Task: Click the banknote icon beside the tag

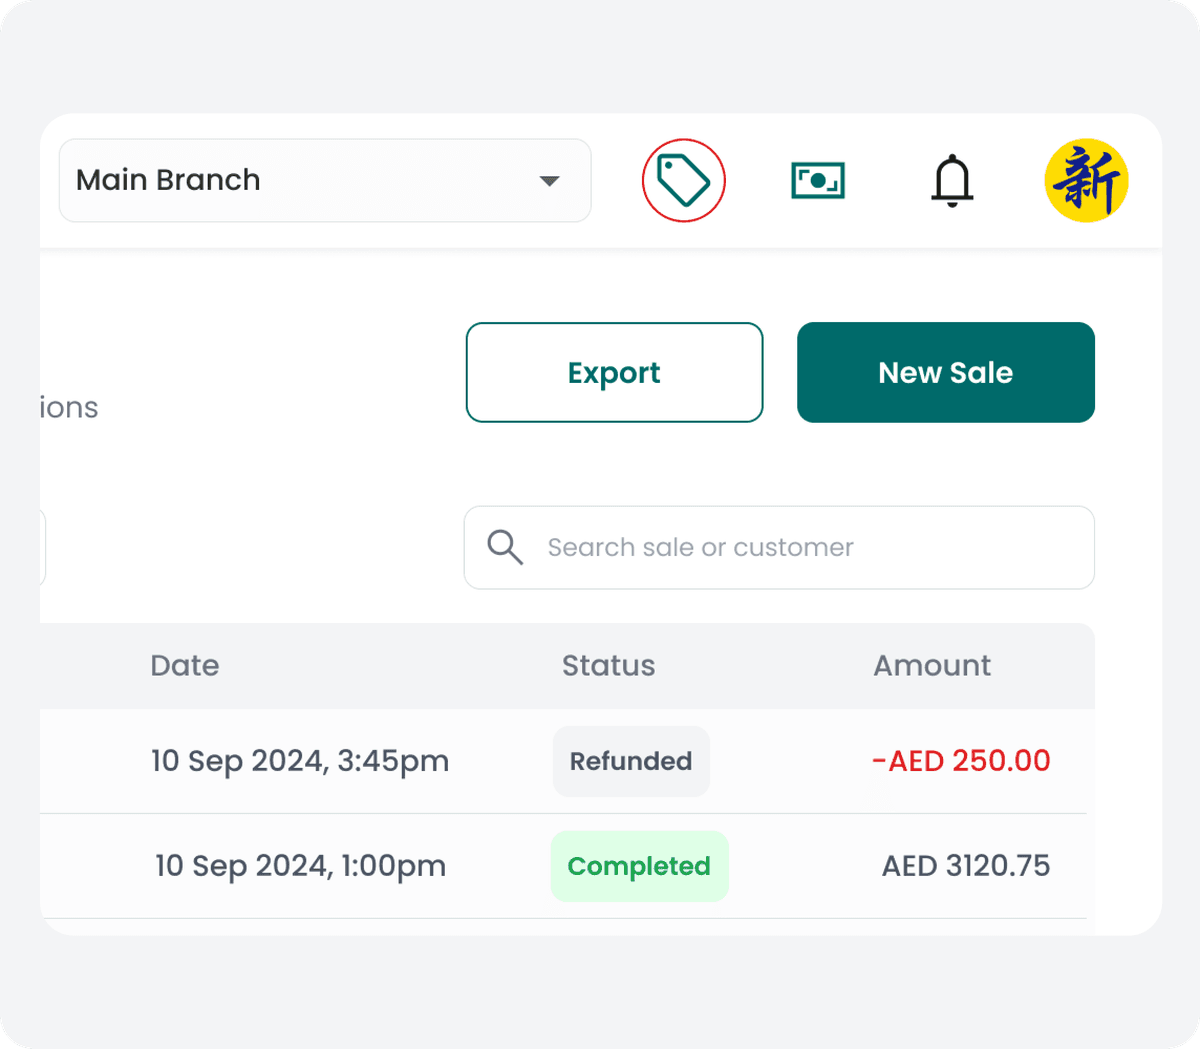Action: (818, 180)
